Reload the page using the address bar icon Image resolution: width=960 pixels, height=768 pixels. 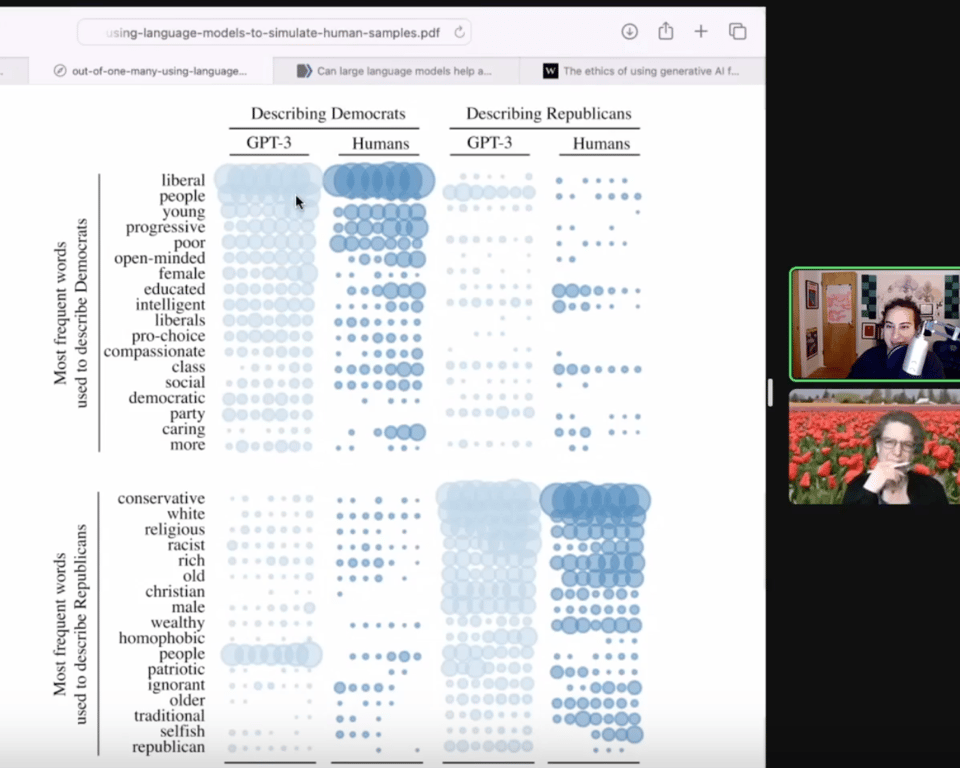coord(459,32)
